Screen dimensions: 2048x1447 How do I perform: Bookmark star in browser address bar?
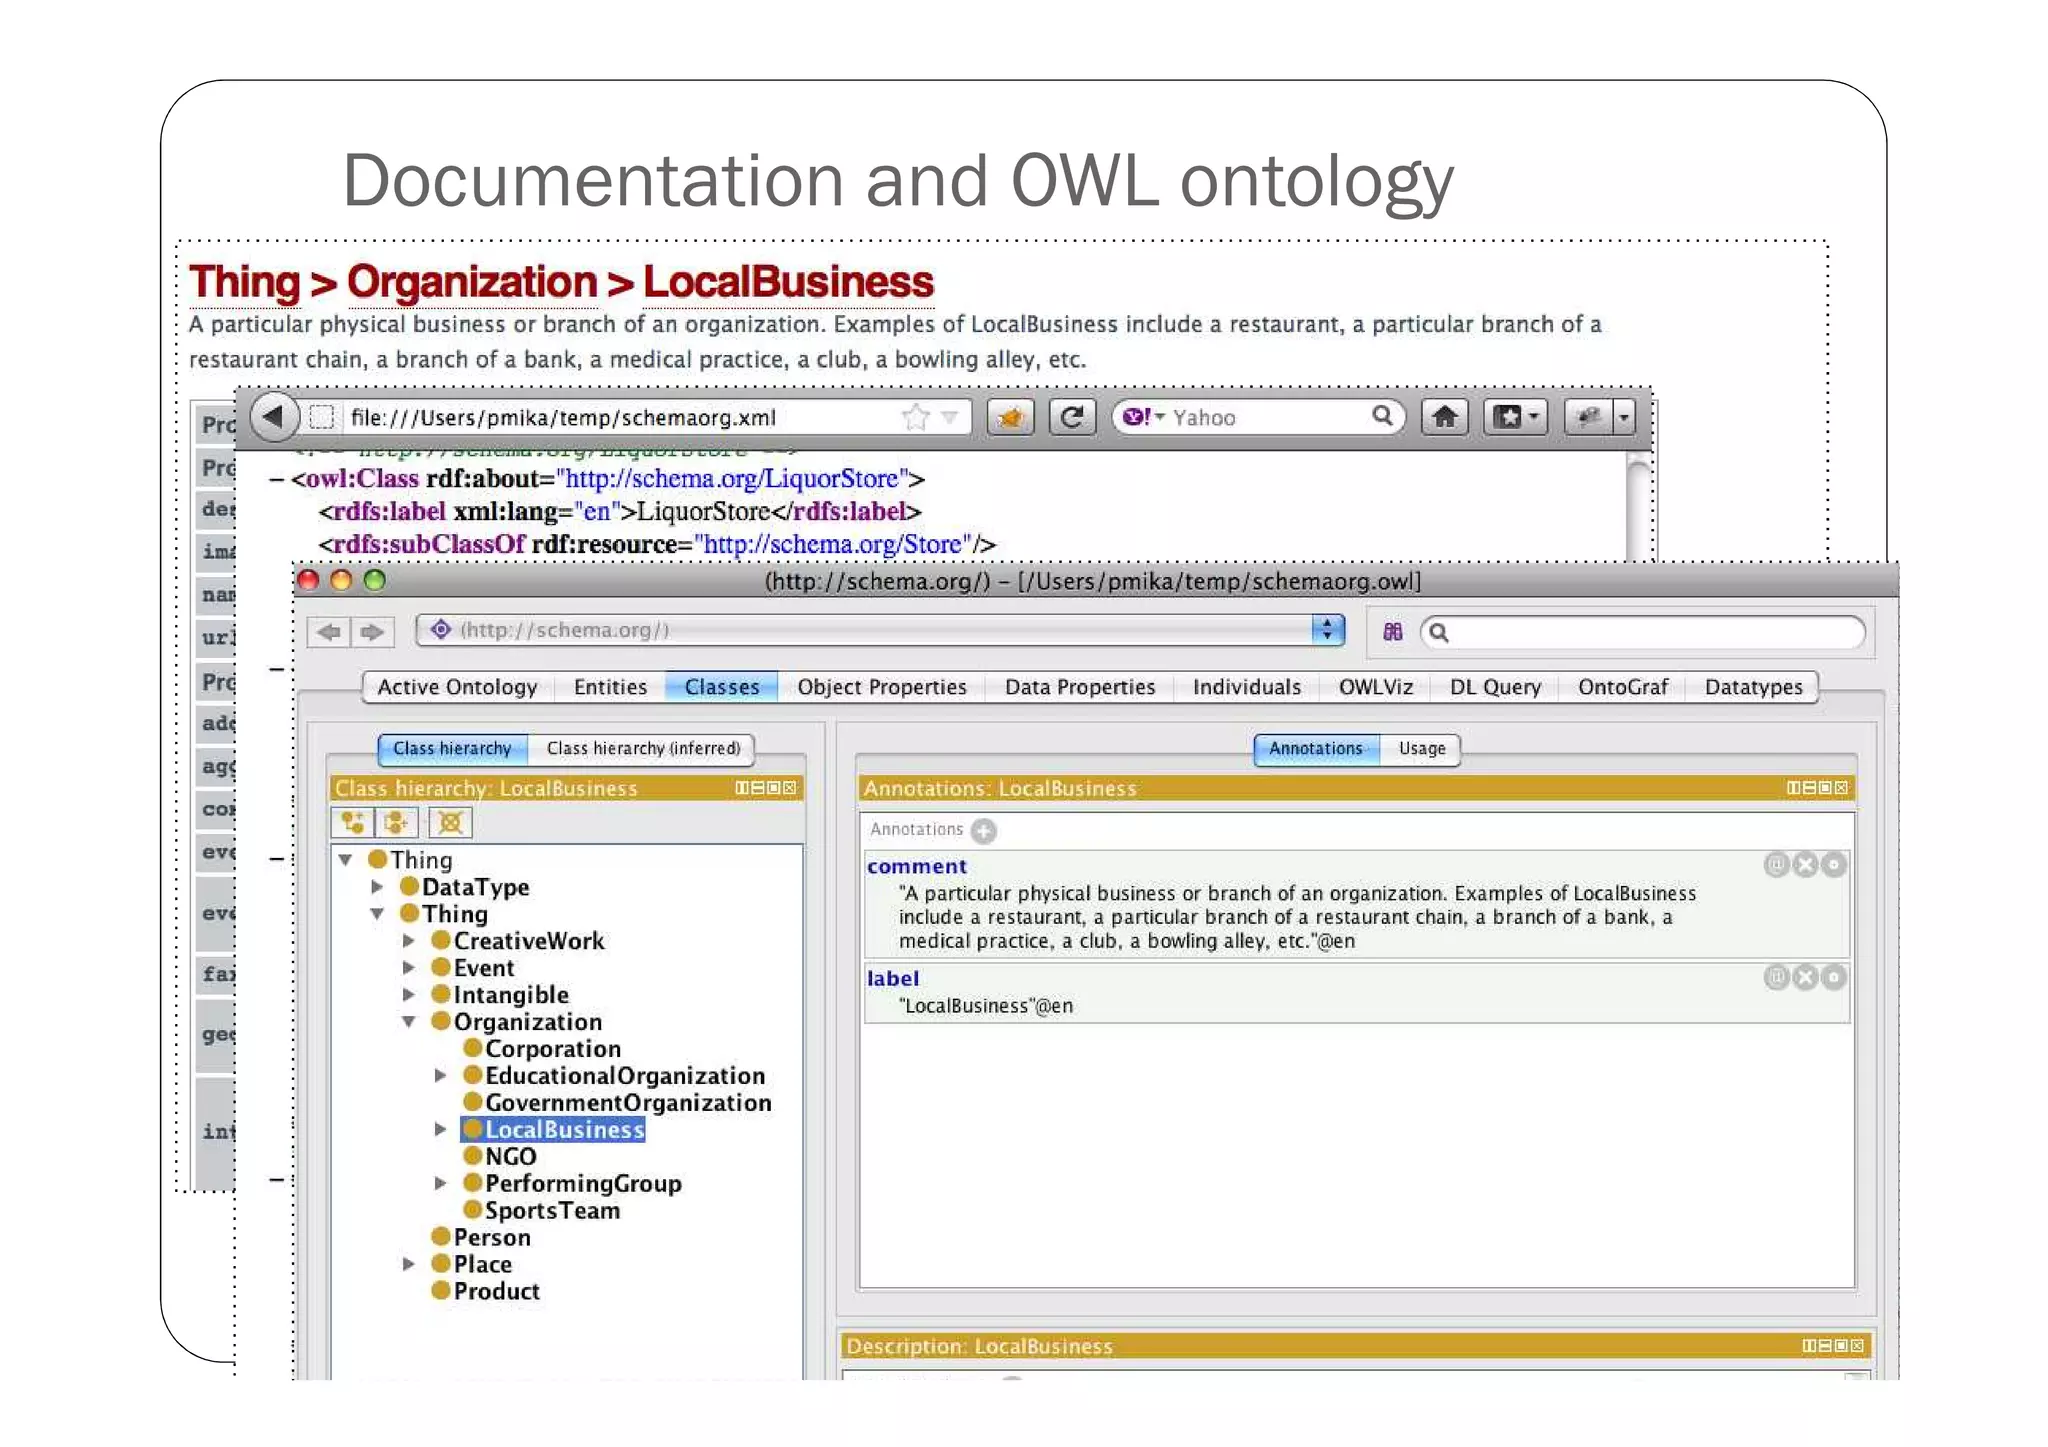click(915, 417)
